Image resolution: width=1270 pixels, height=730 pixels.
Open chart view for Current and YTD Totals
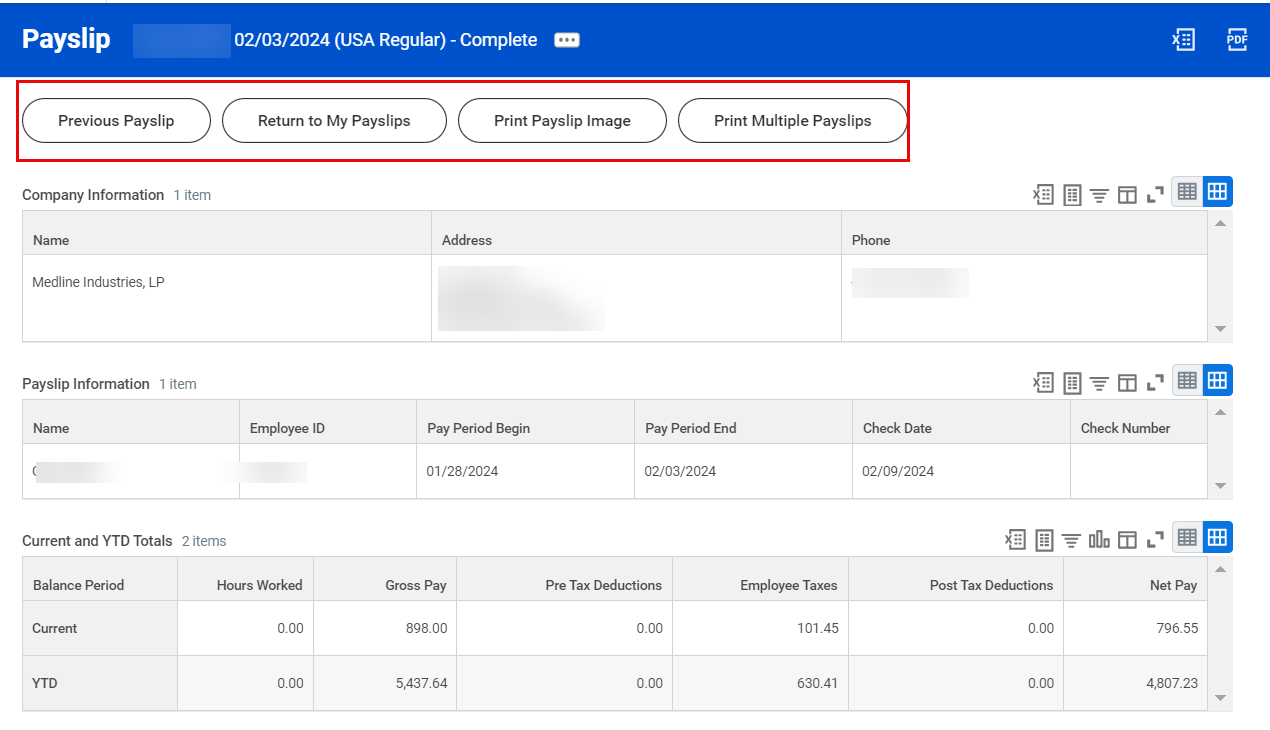coord(1098,538)
